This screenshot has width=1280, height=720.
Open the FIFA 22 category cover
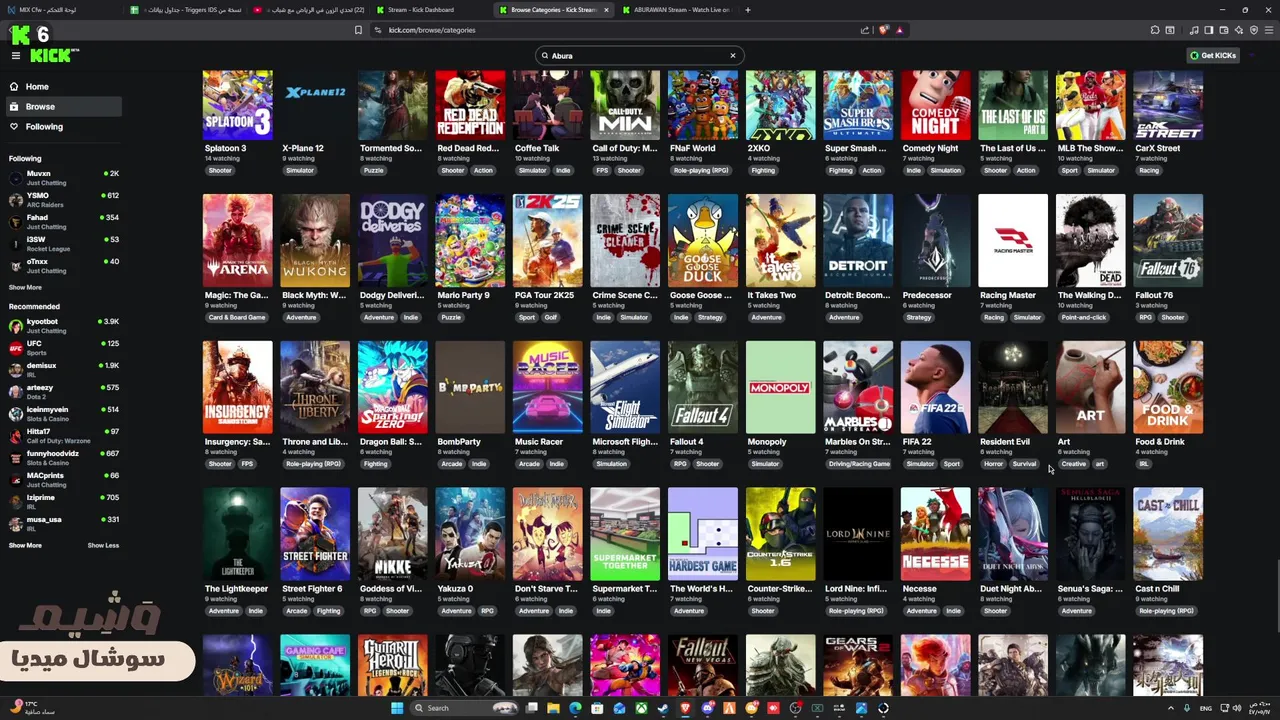pyautogui.click(x=935, y=387)
